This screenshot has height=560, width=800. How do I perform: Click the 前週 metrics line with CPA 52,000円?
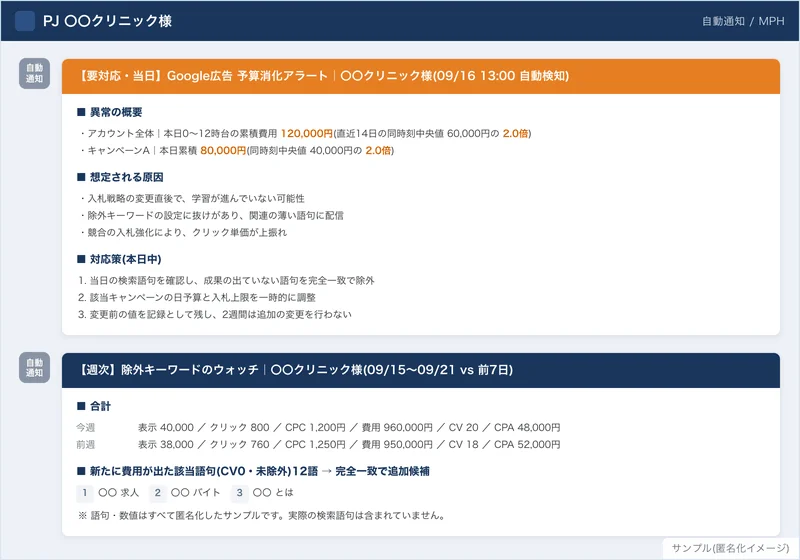point(349,444)
